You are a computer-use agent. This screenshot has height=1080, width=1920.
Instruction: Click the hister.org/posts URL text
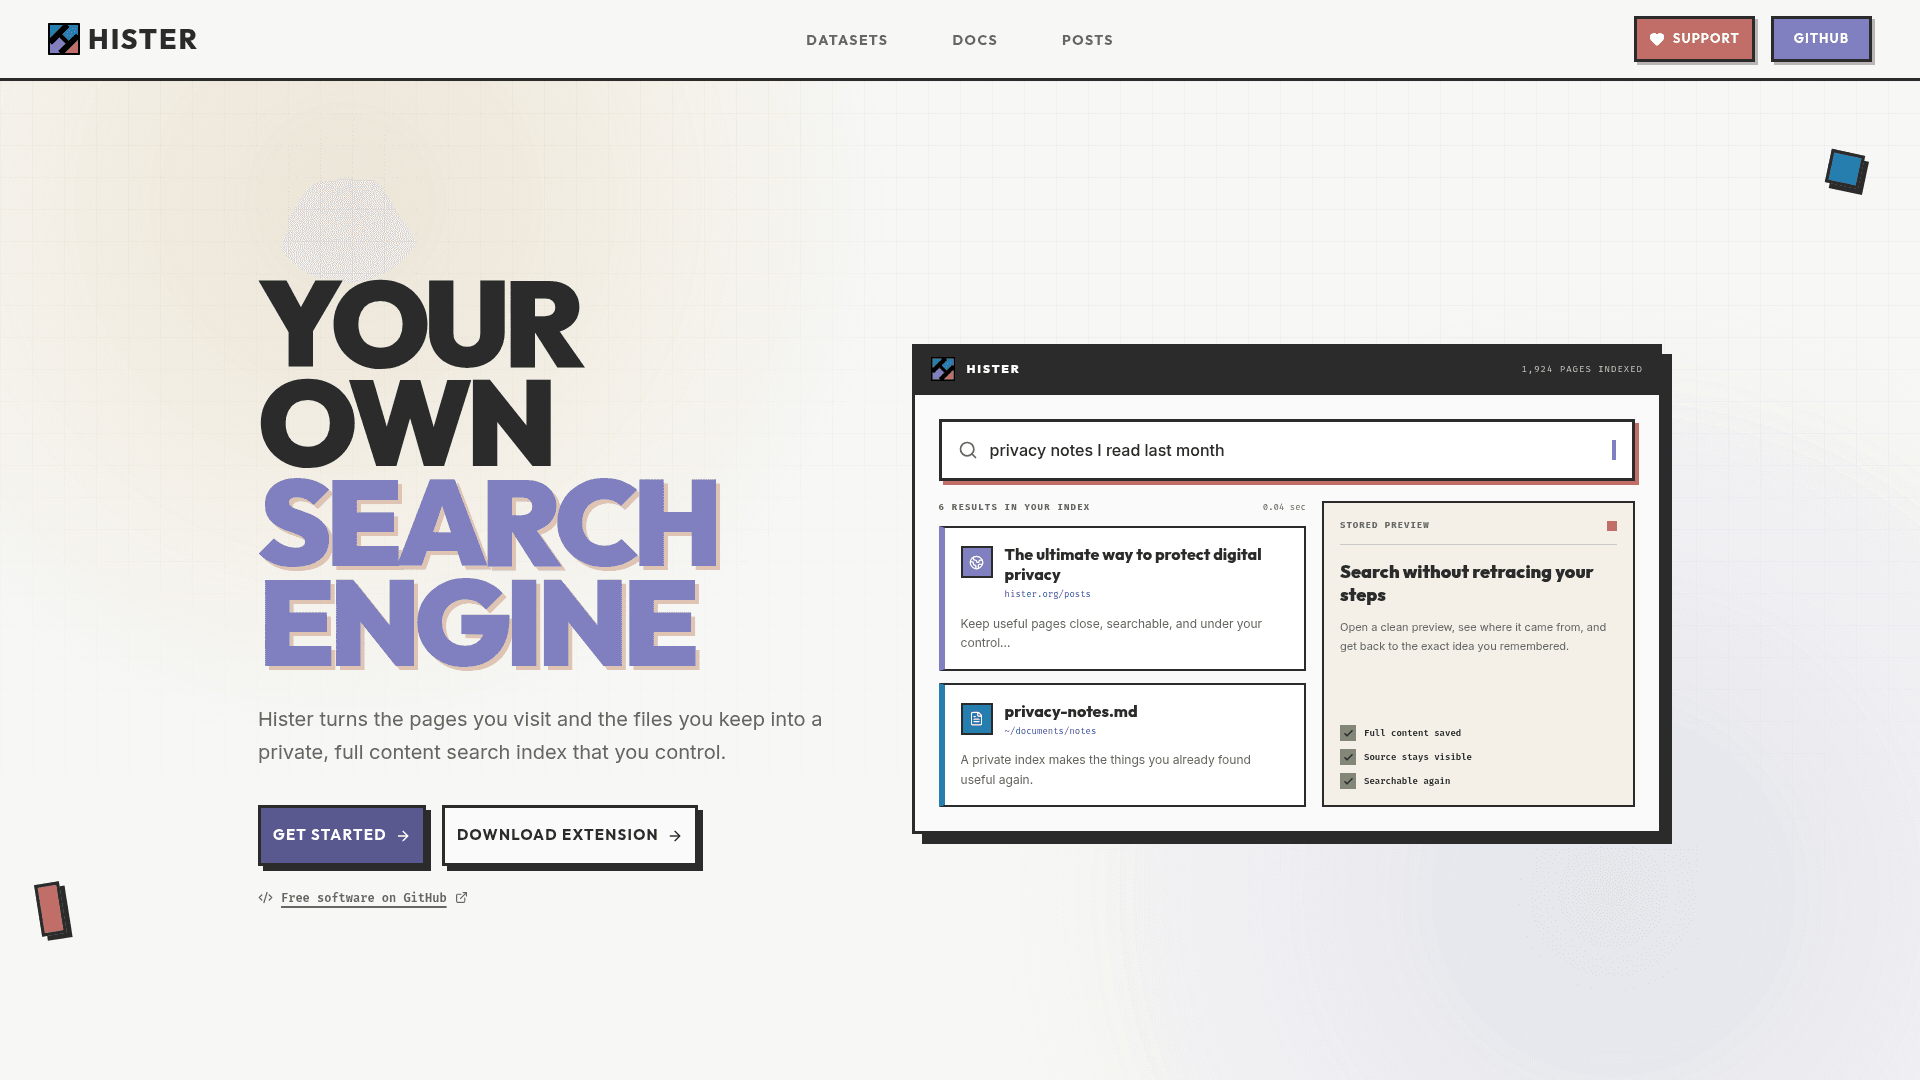tap(1048, 594)
